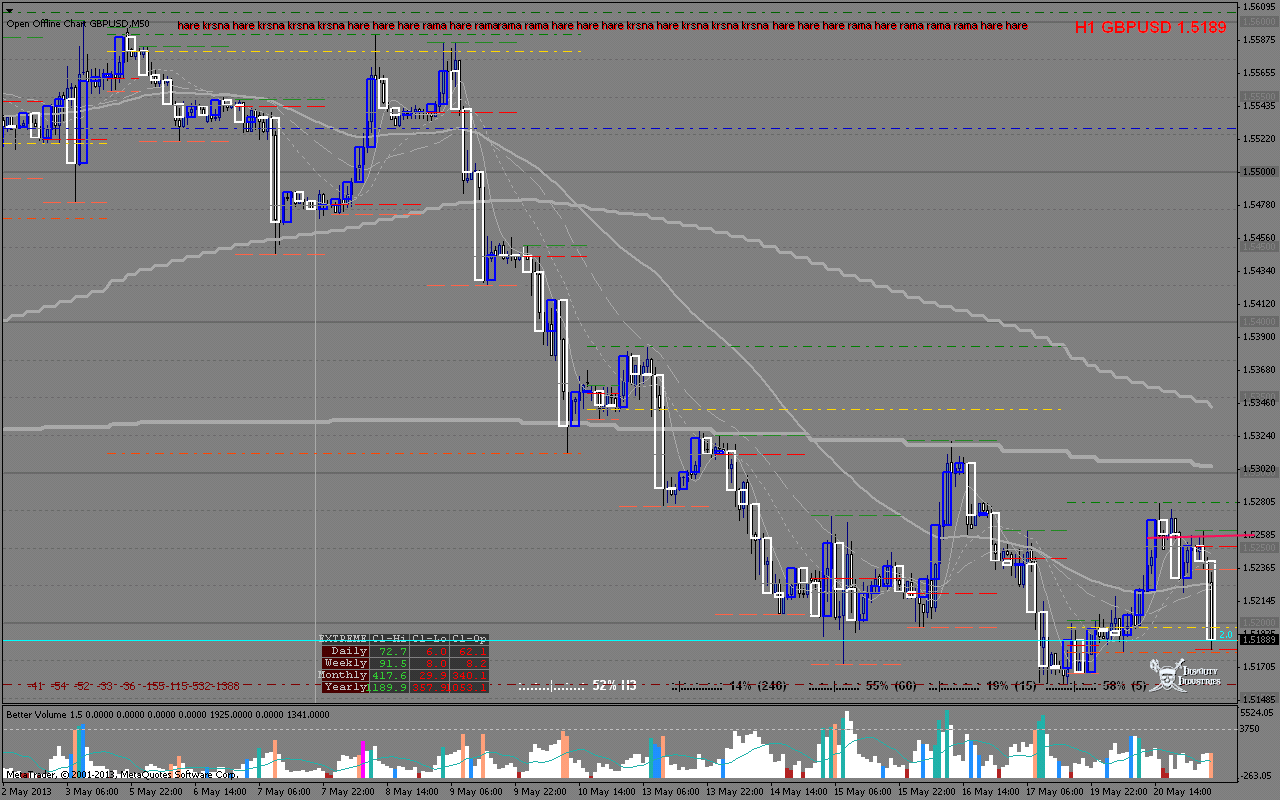Click the Monthly Cl-Op value 340.1

point(470,675)
